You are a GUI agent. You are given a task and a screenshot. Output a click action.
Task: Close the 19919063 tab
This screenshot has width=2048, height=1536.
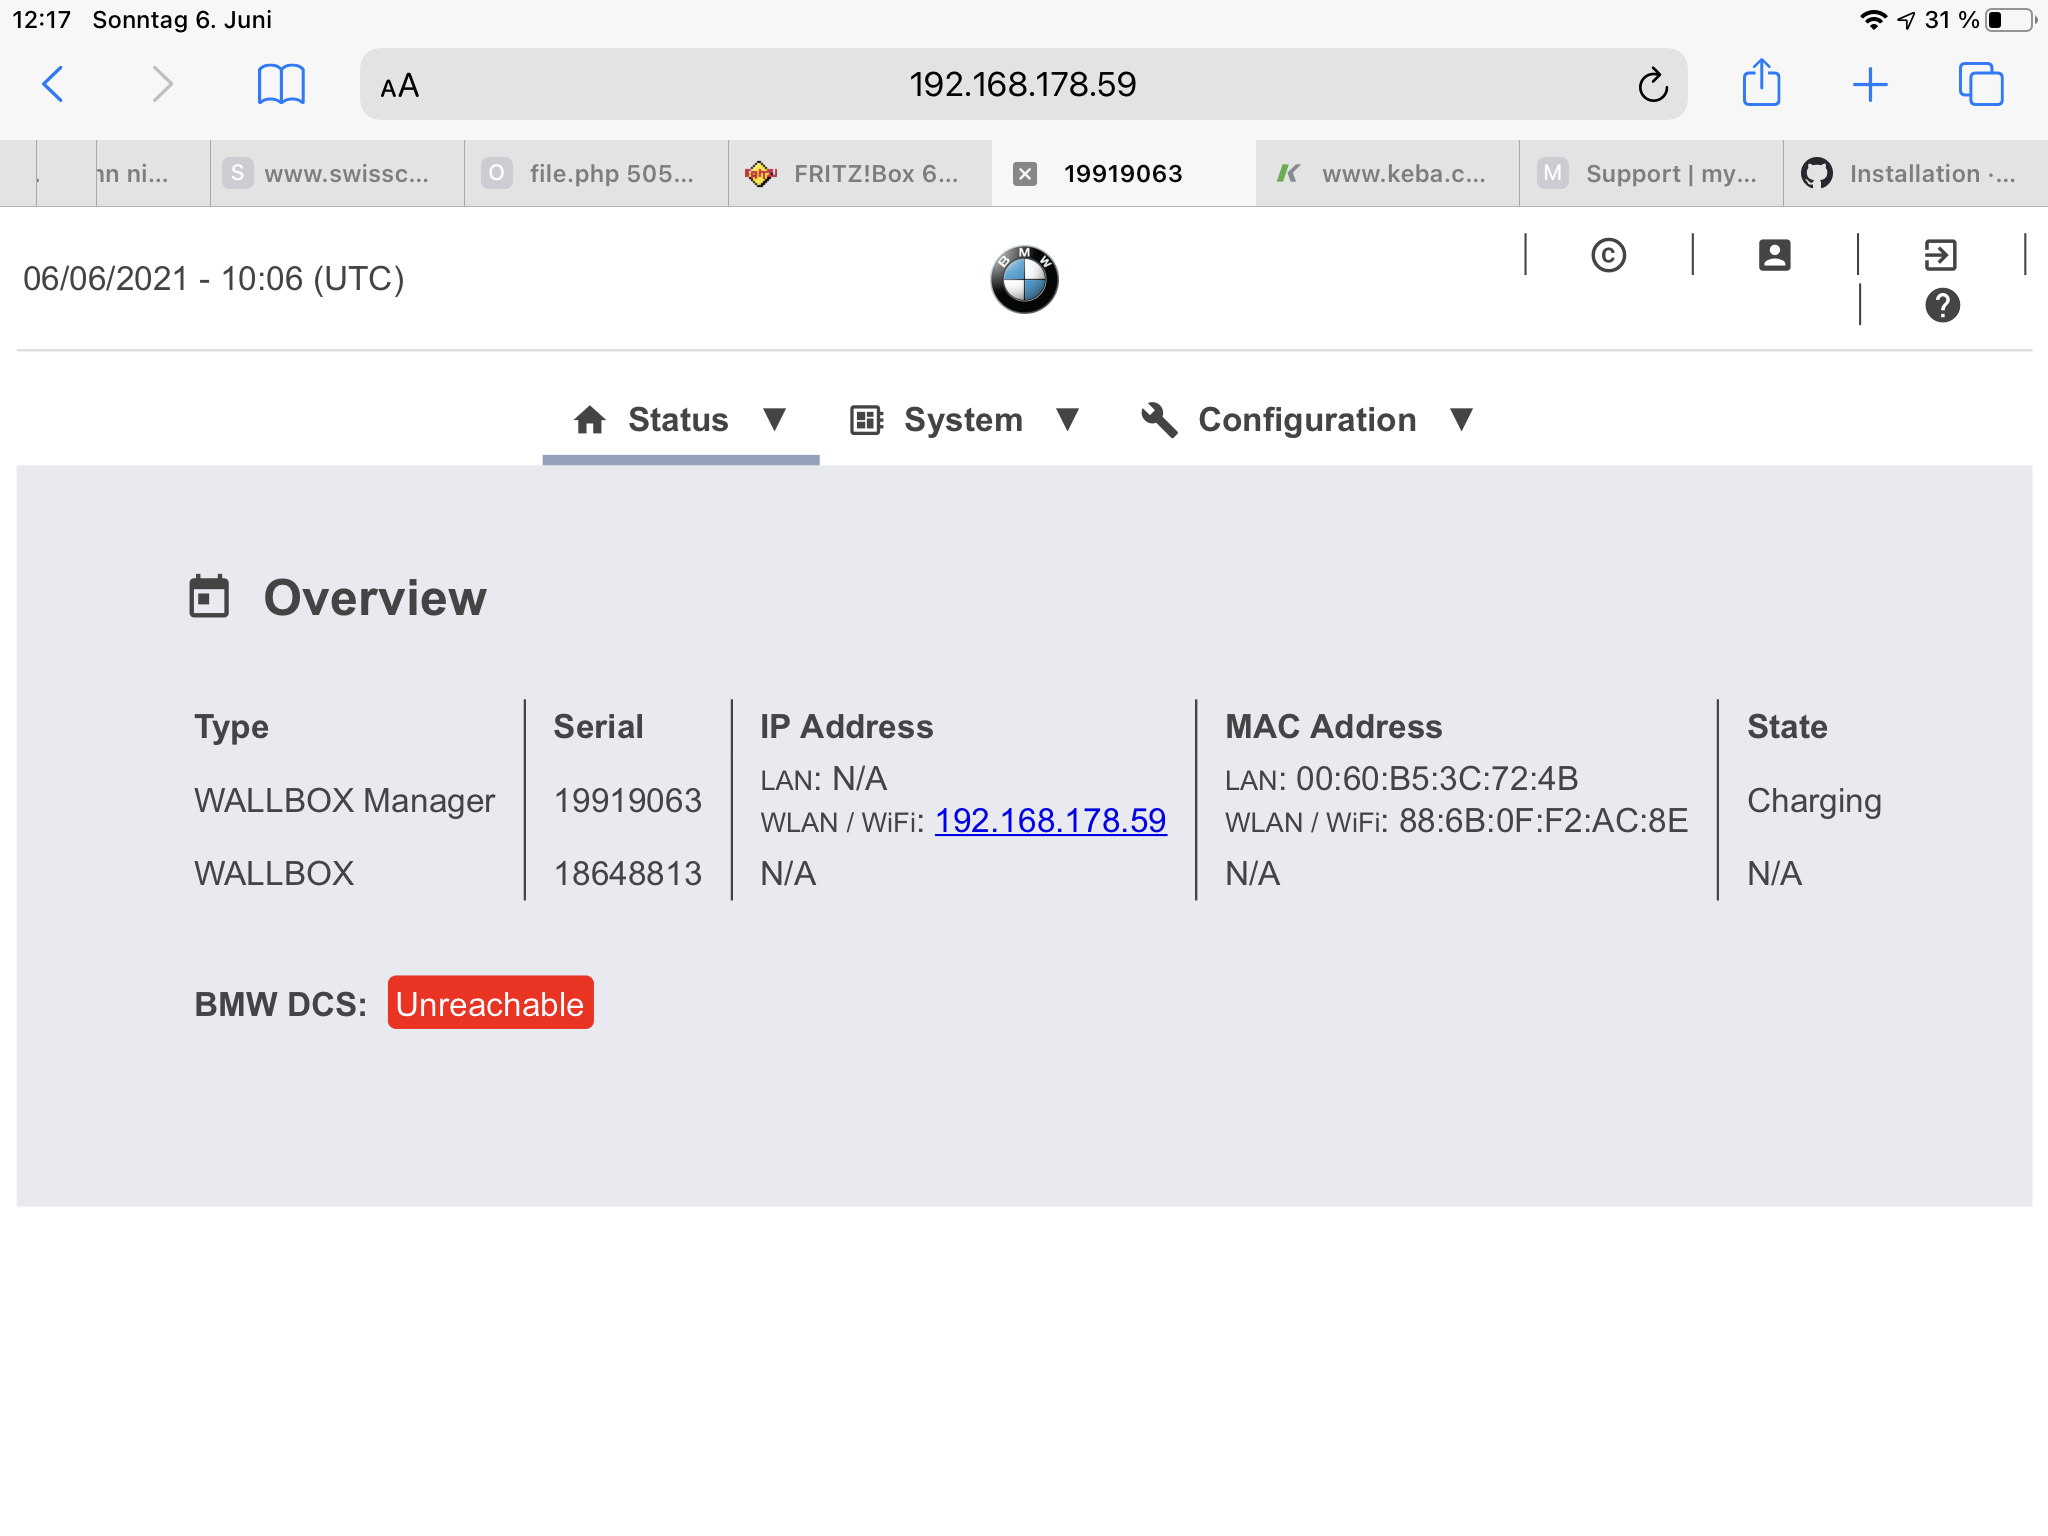click(x=1024, y=174)
